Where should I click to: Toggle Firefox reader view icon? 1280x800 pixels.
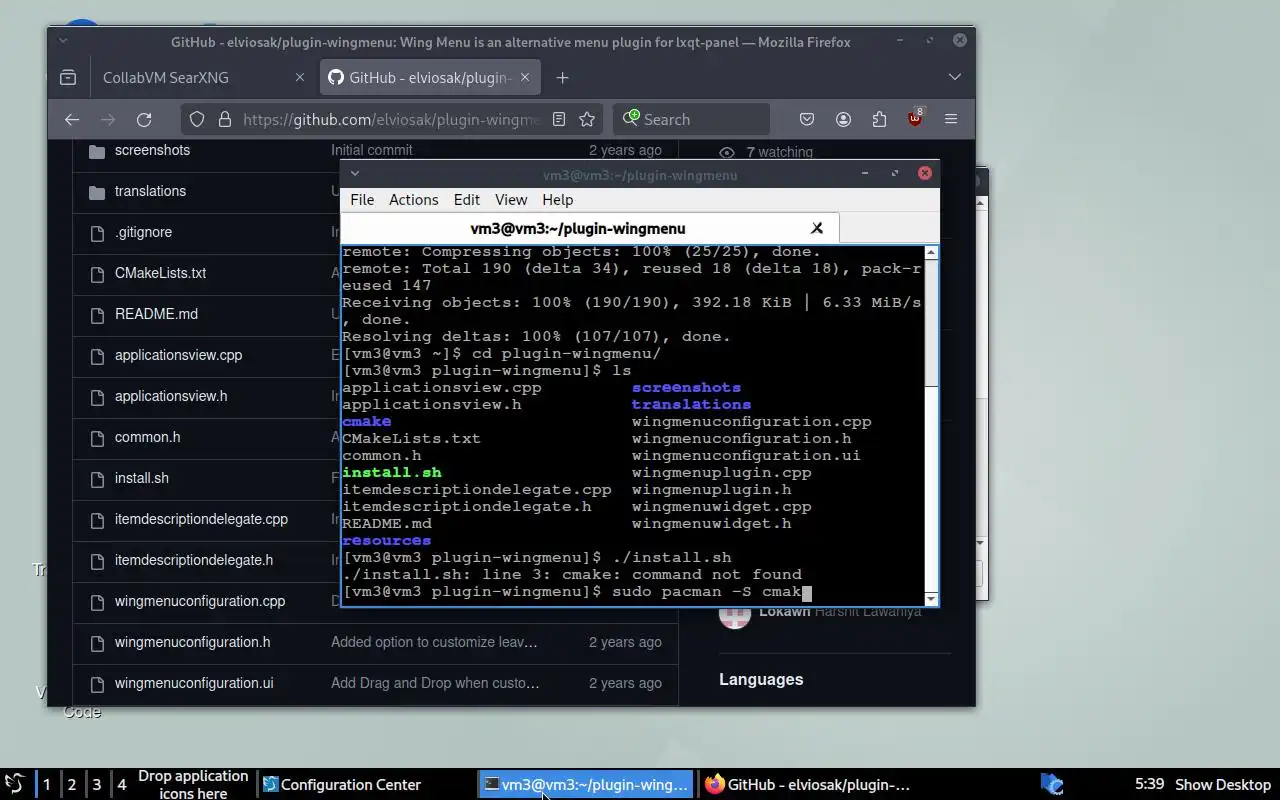coord(559,119)
